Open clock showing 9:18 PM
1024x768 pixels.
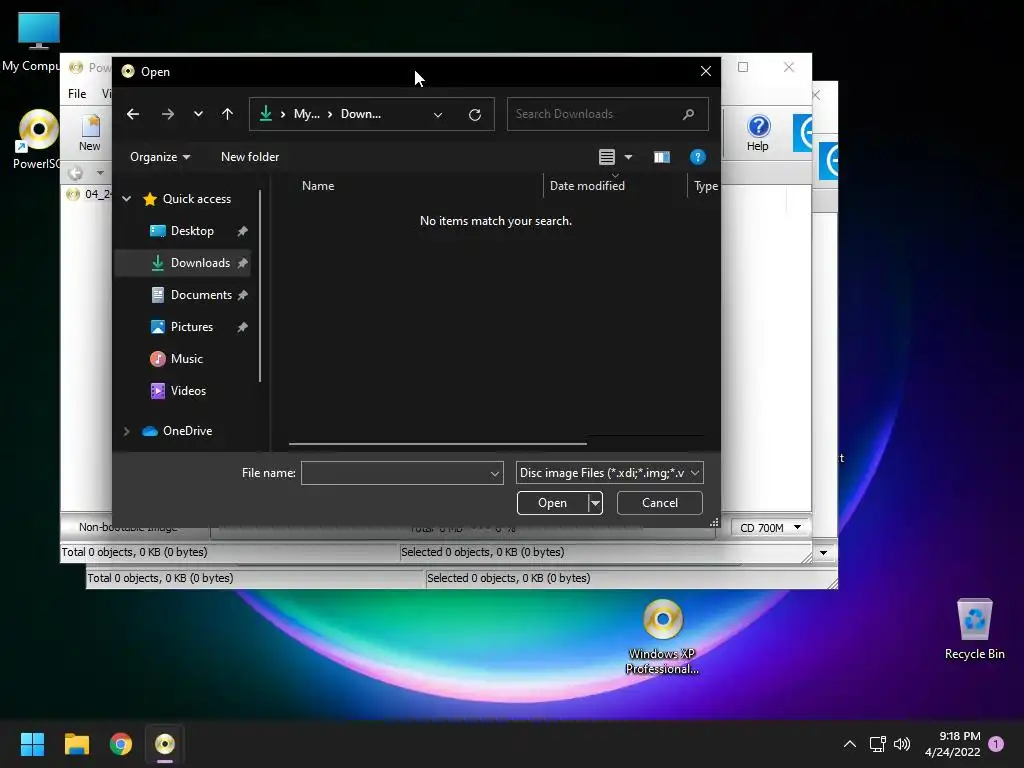(x=952, y=744)
